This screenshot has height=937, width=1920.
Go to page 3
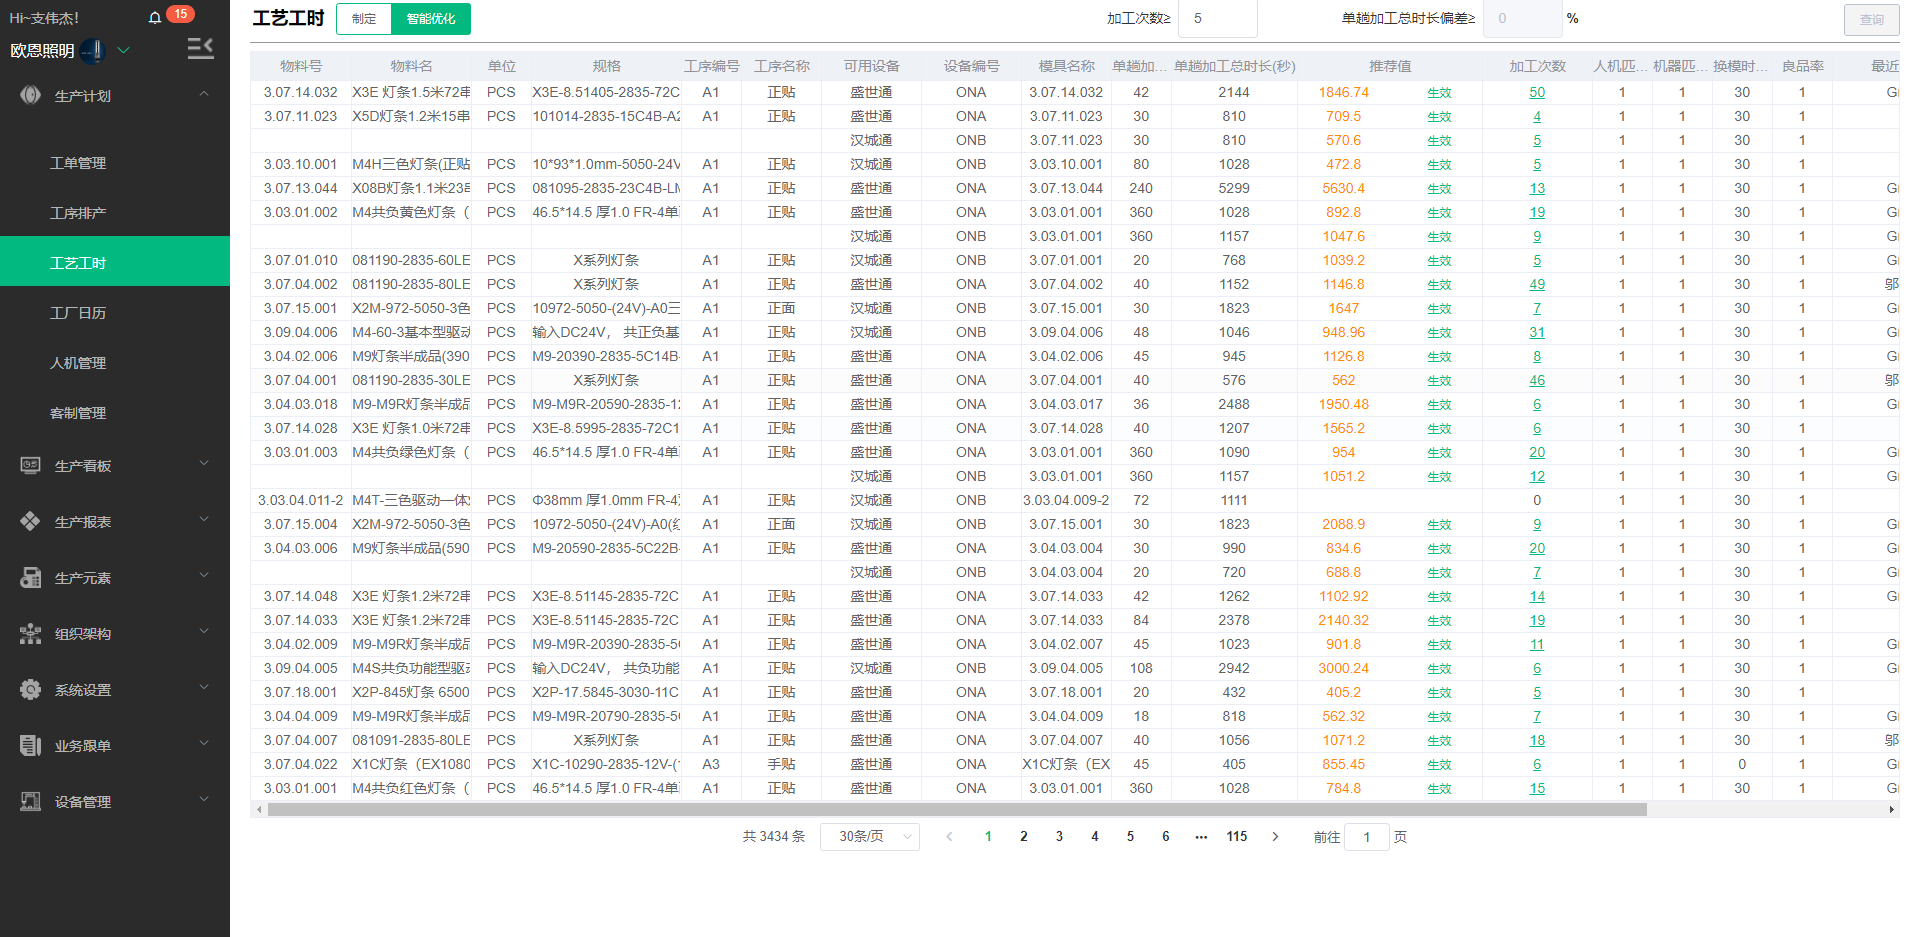[1059, 837]
